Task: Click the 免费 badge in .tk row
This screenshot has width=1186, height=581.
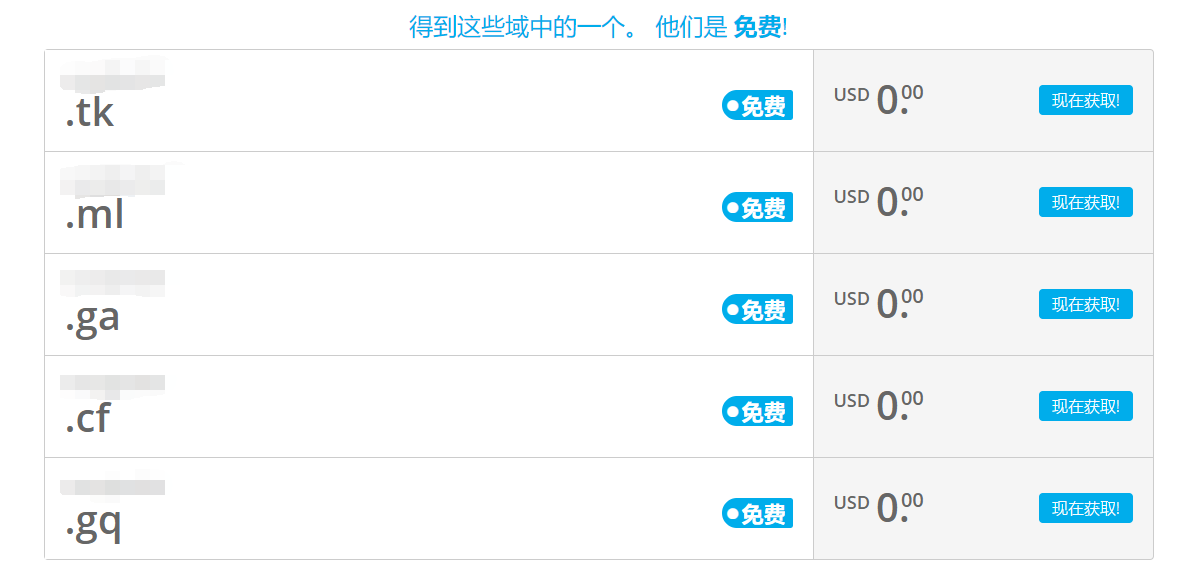Action: [757, 105]
